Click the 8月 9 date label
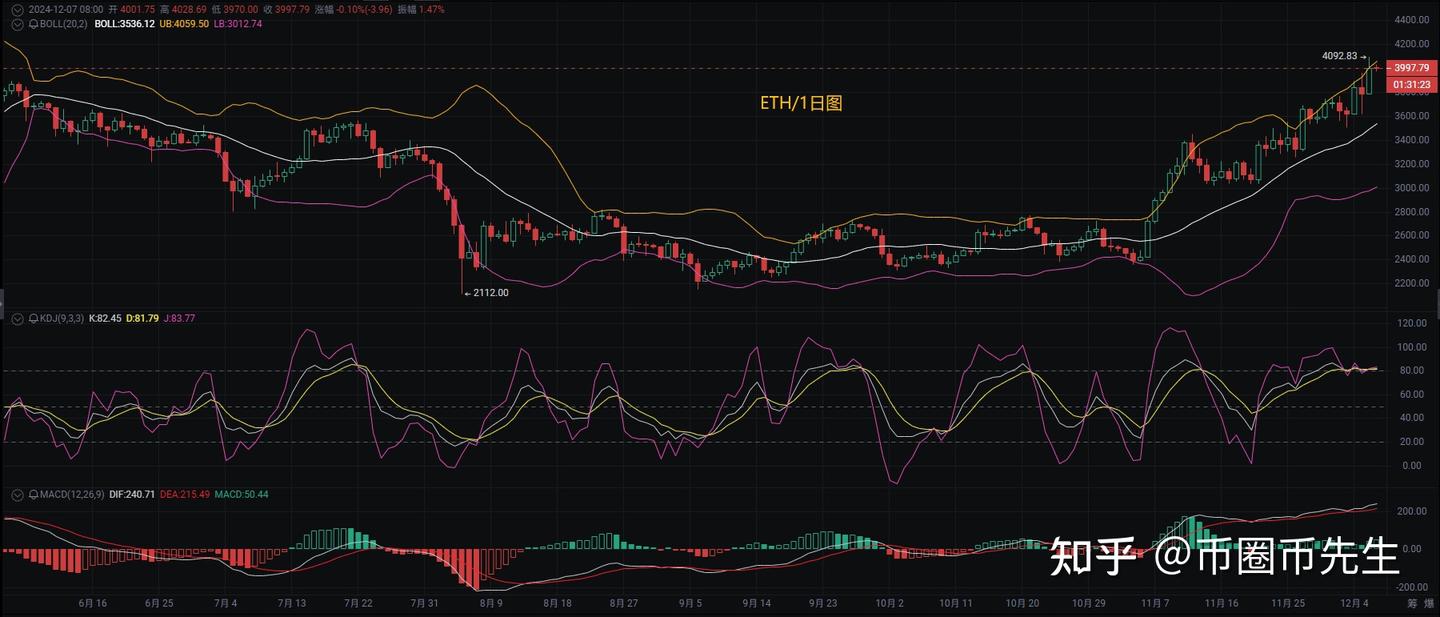Screen dimensions: 1440x617 pyautogui.click(x=491, y=603)
